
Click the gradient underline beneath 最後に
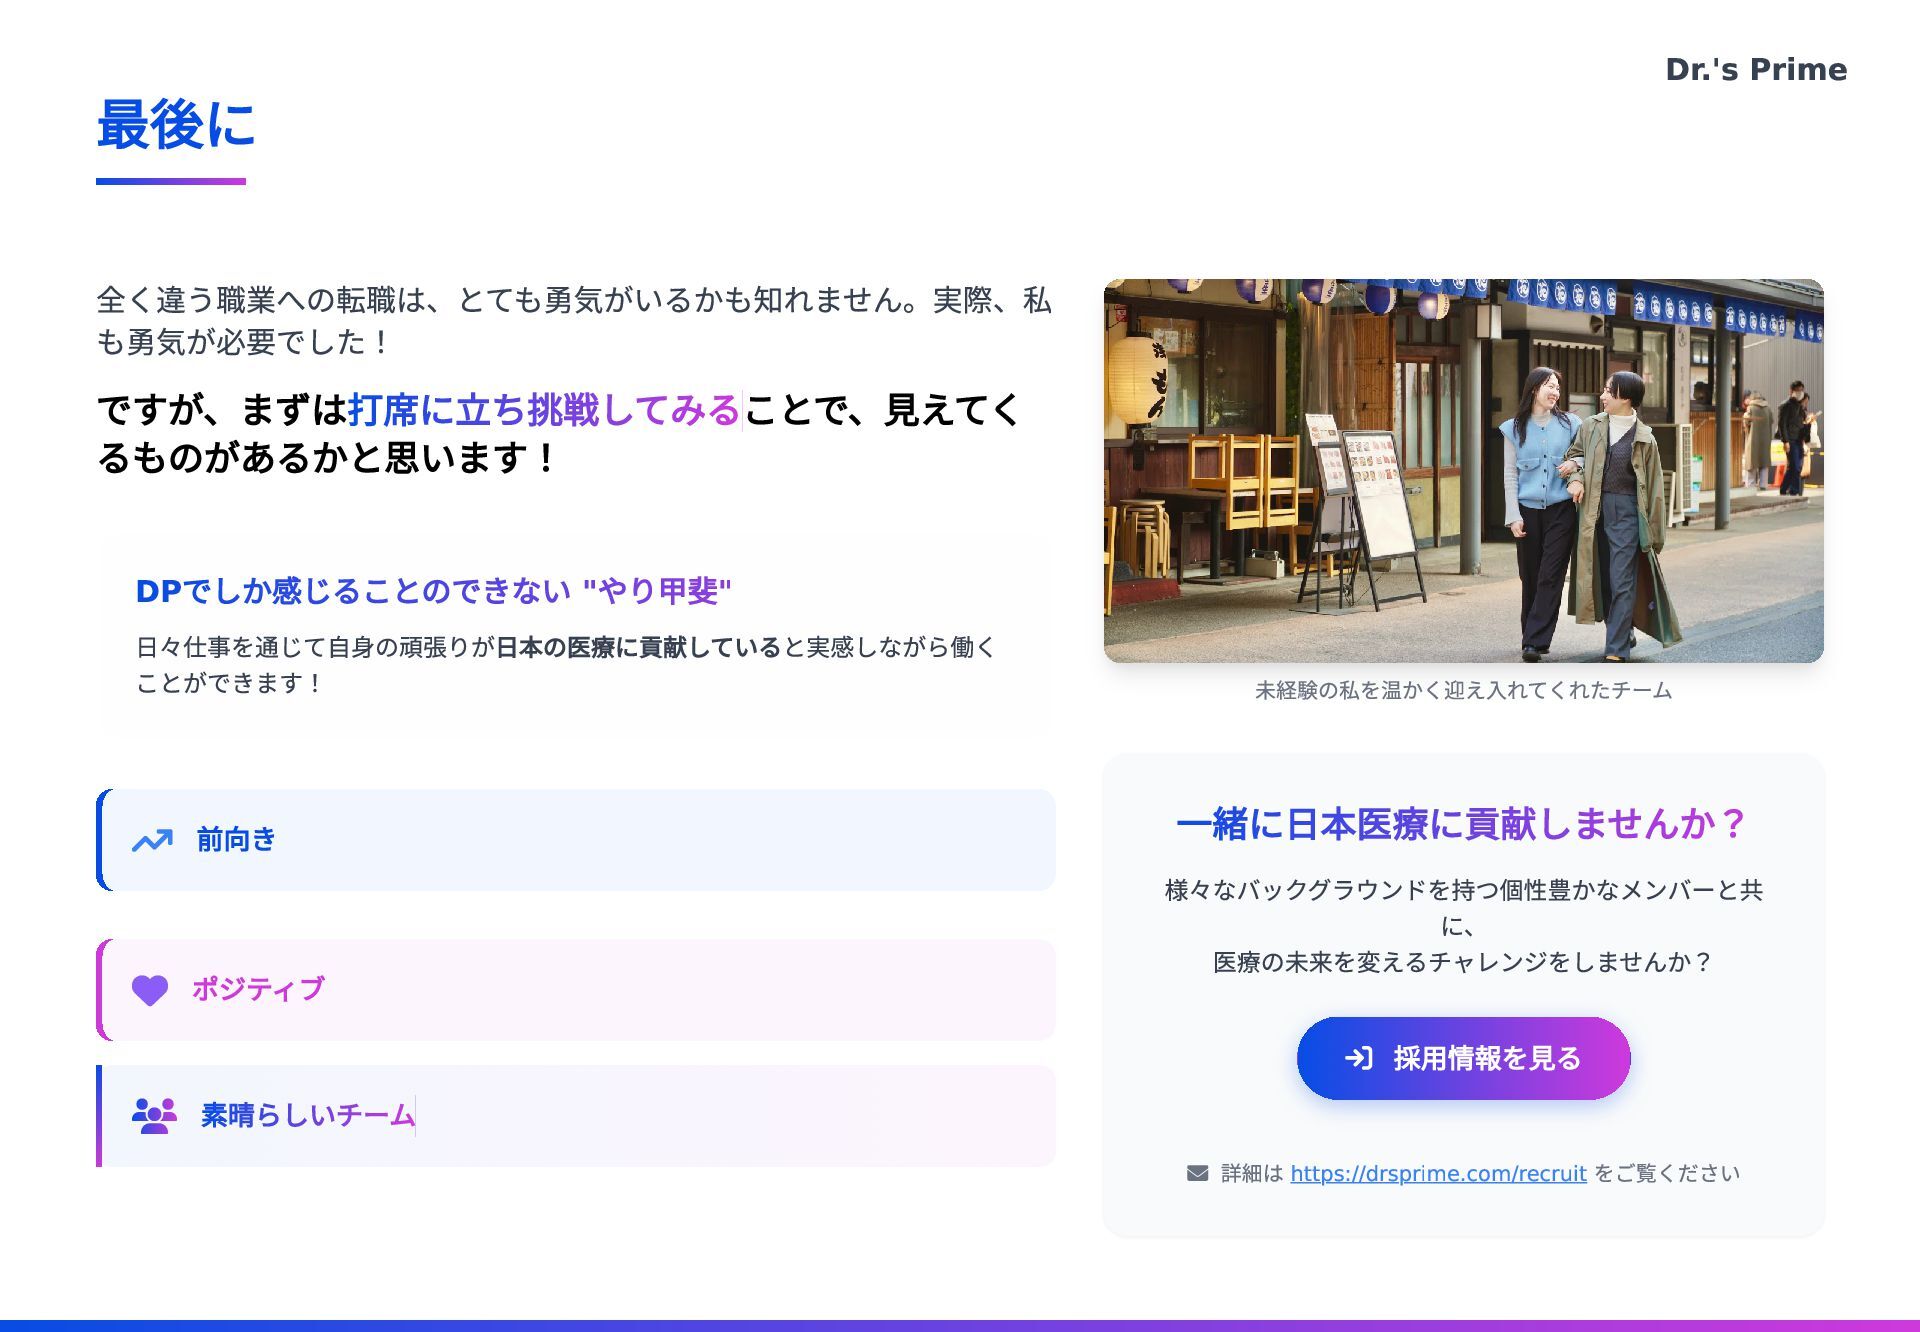click(x=171, y=181)
